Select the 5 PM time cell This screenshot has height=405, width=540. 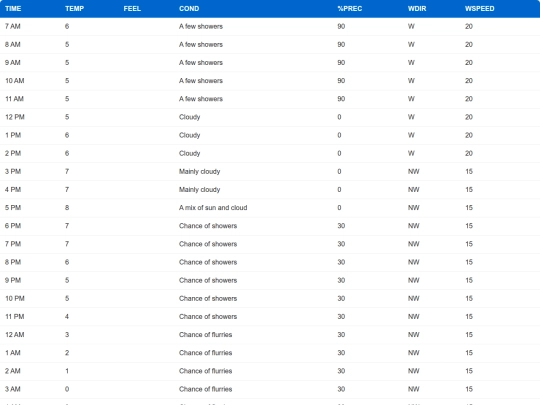(13, 208)
